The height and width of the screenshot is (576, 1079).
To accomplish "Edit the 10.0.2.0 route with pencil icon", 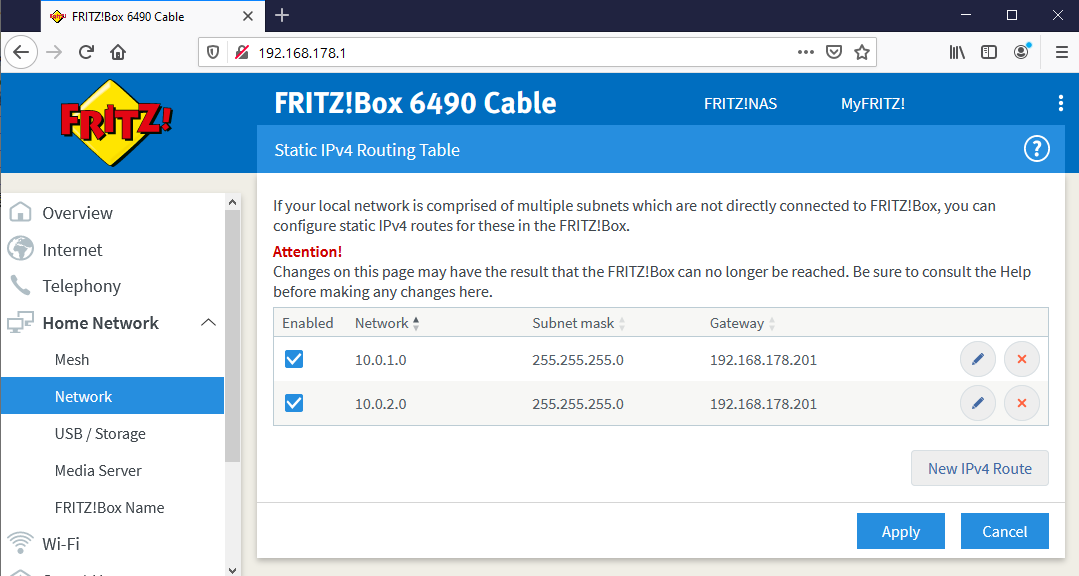I will point(977,403).
